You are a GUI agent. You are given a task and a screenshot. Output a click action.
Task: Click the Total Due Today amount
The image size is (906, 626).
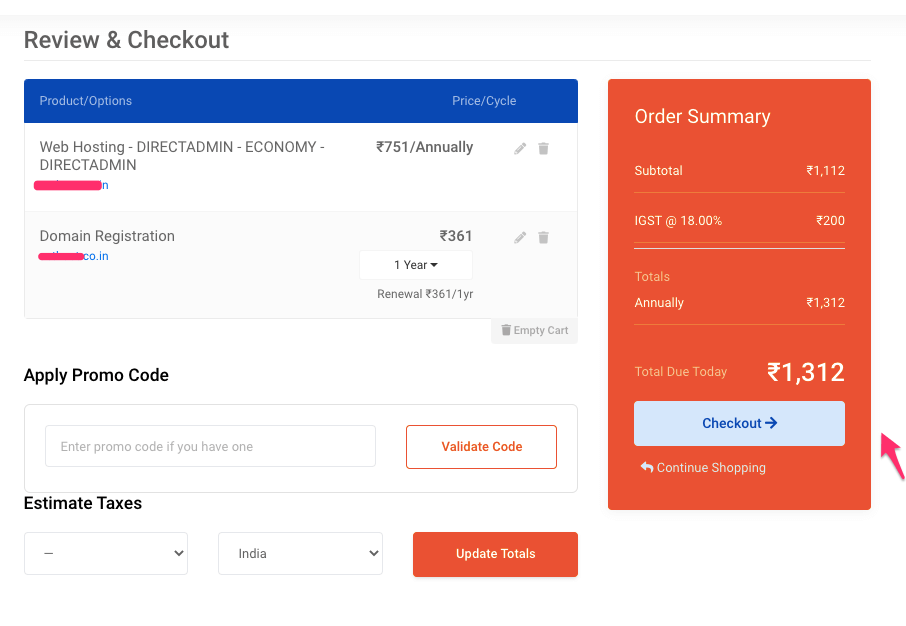[805, 371]
